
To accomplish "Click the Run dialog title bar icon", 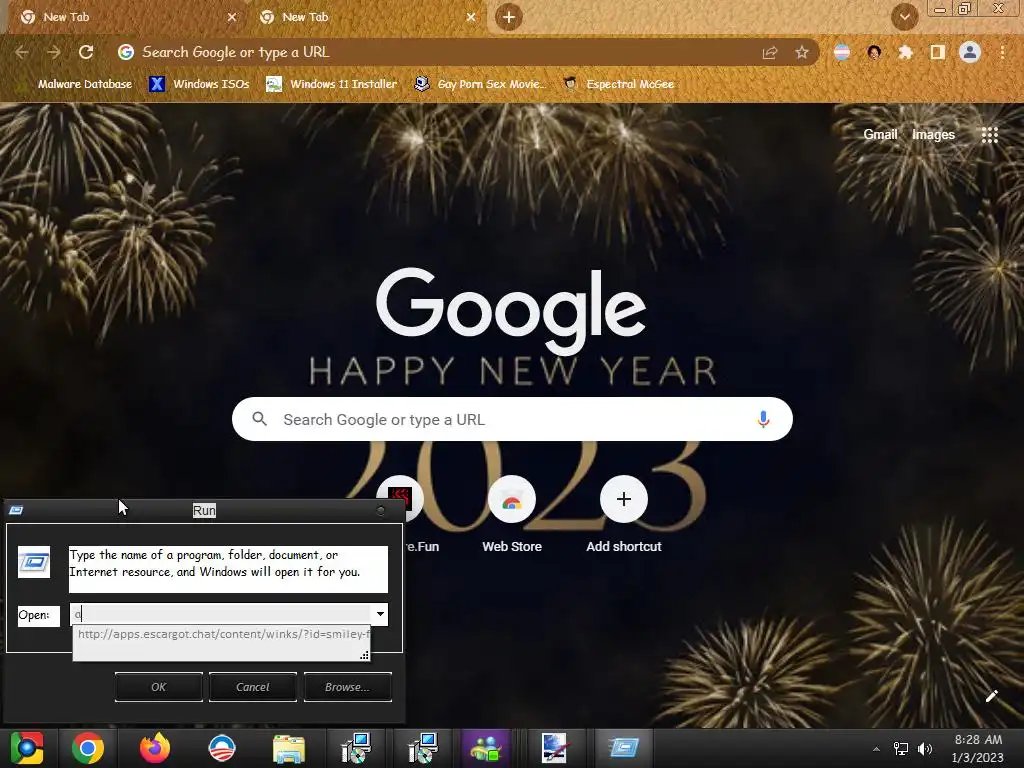I will point(16,510).
